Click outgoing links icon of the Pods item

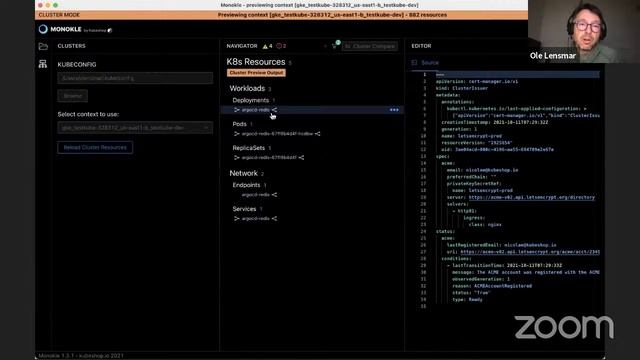click(x=318, y=134)
